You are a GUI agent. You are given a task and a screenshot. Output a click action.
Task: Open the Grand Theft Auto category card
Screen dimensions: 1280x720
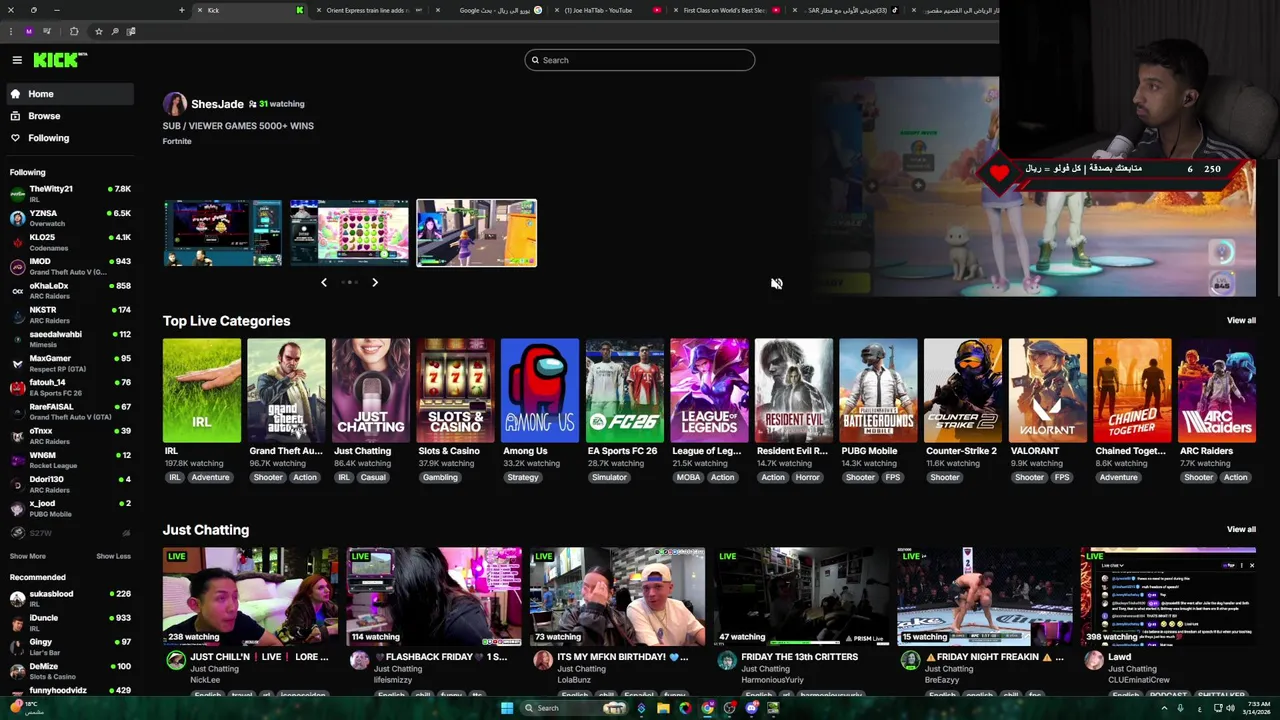coord(286,390)
